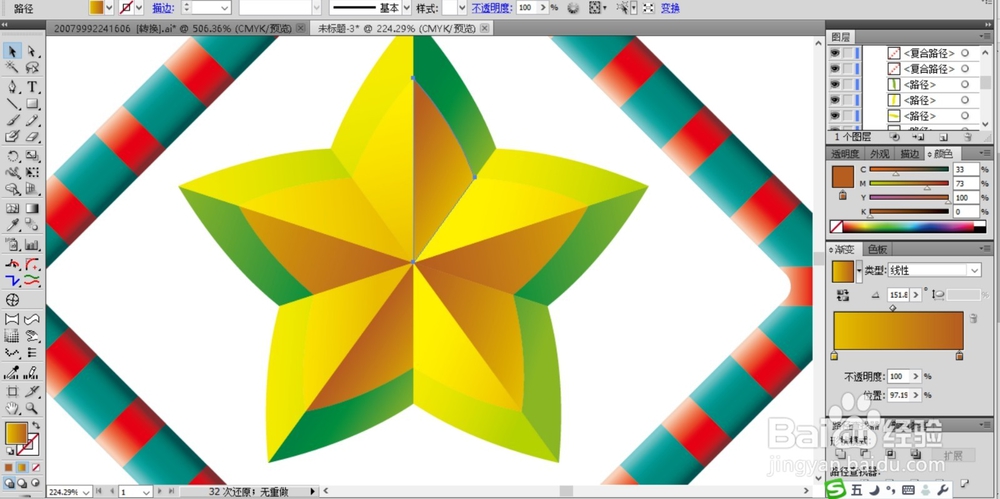
Task: Open stroke color dropdown in control bar
Action: pyautogui.click(x=139, y=8)
